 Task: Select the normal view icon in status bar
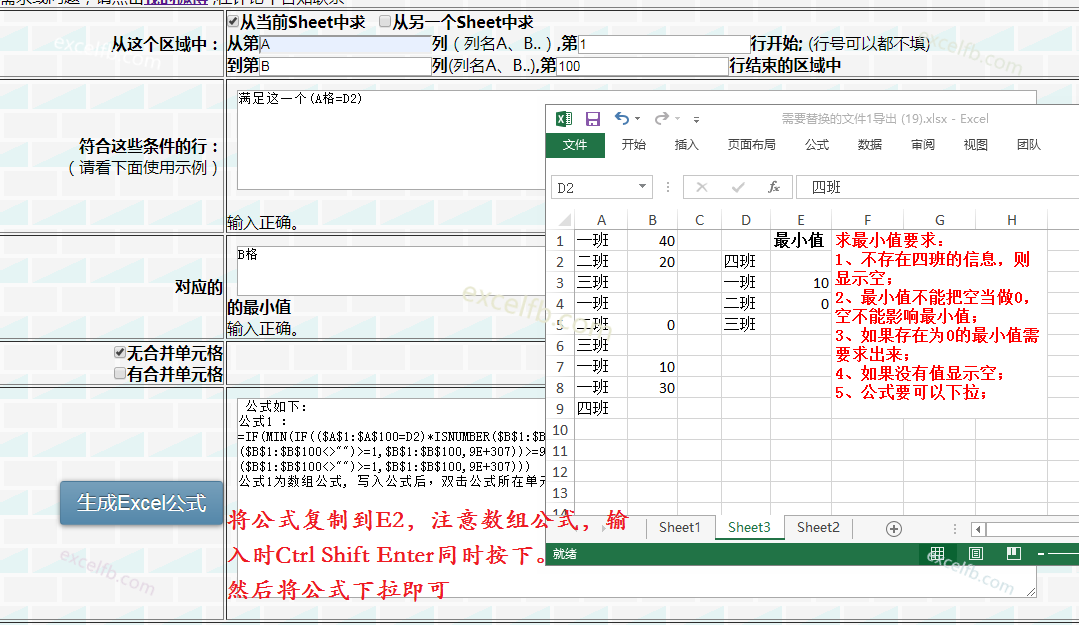(937, 553)
